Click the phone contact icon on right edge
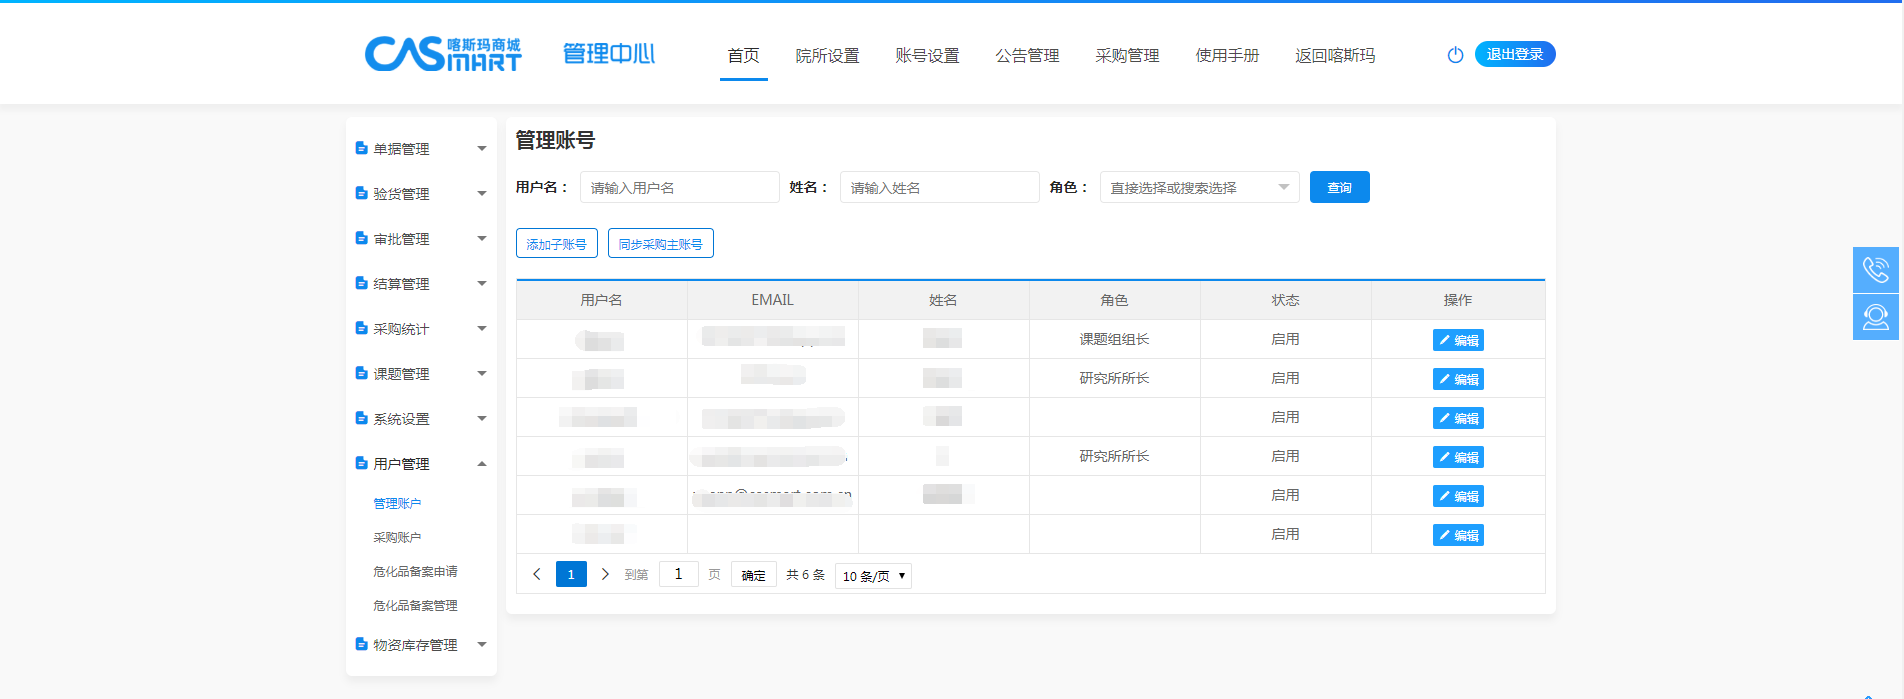 (x=1875, y=270)
